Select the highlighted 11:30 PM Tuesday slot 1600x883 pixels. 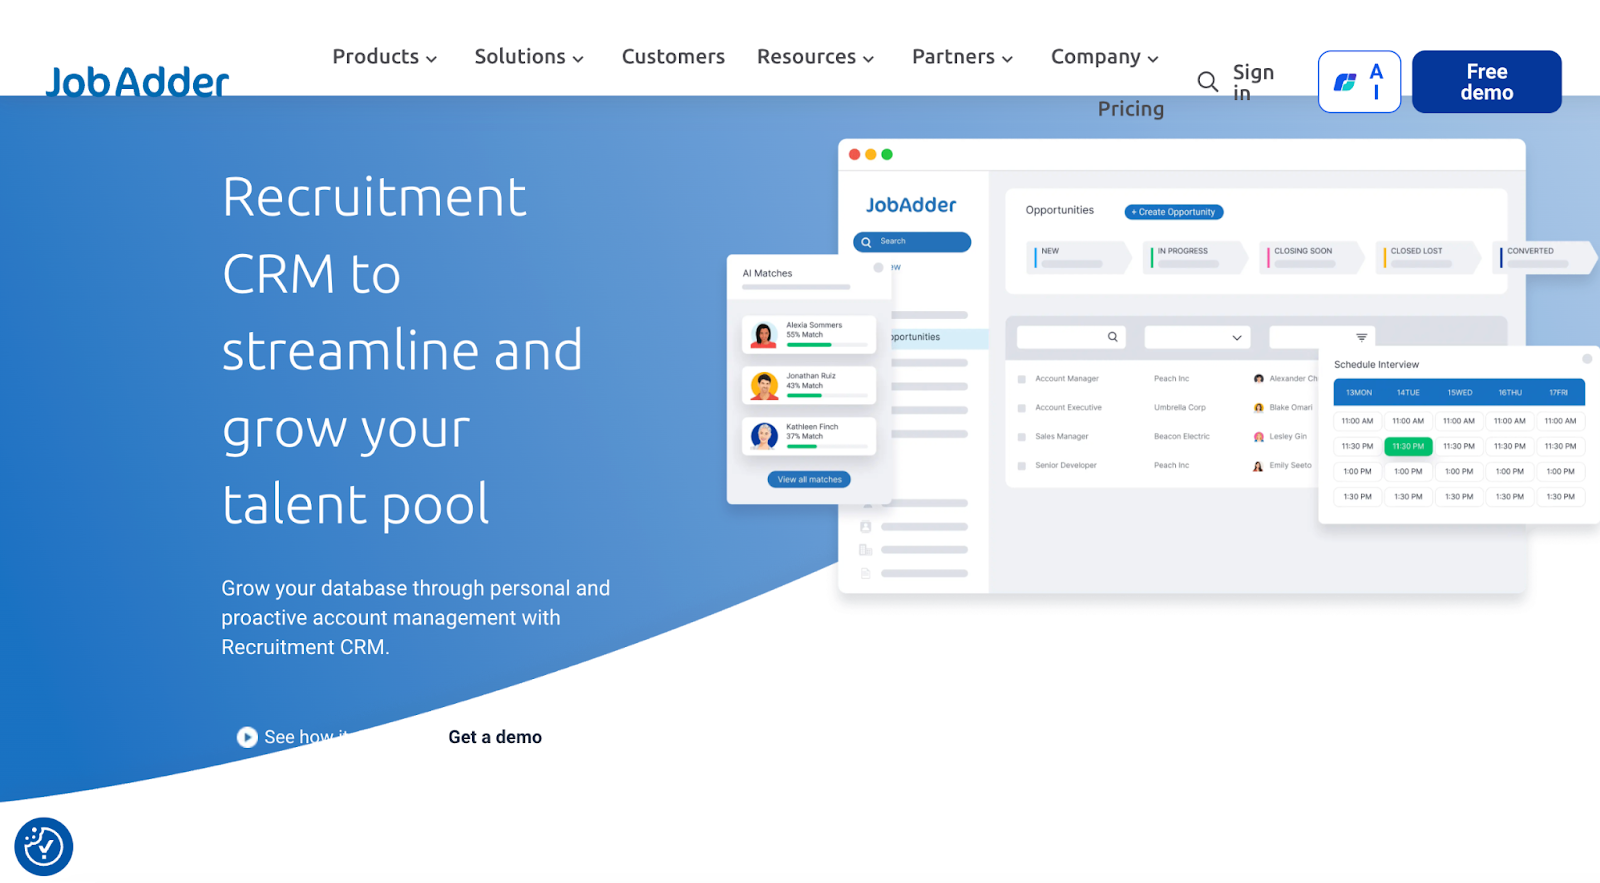coord(1408,447)
